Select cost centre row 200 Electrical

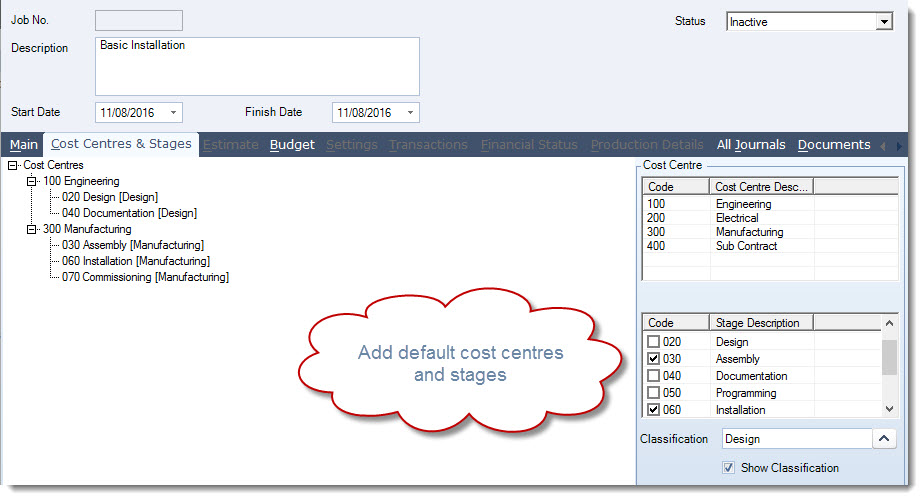click(770, 218)
